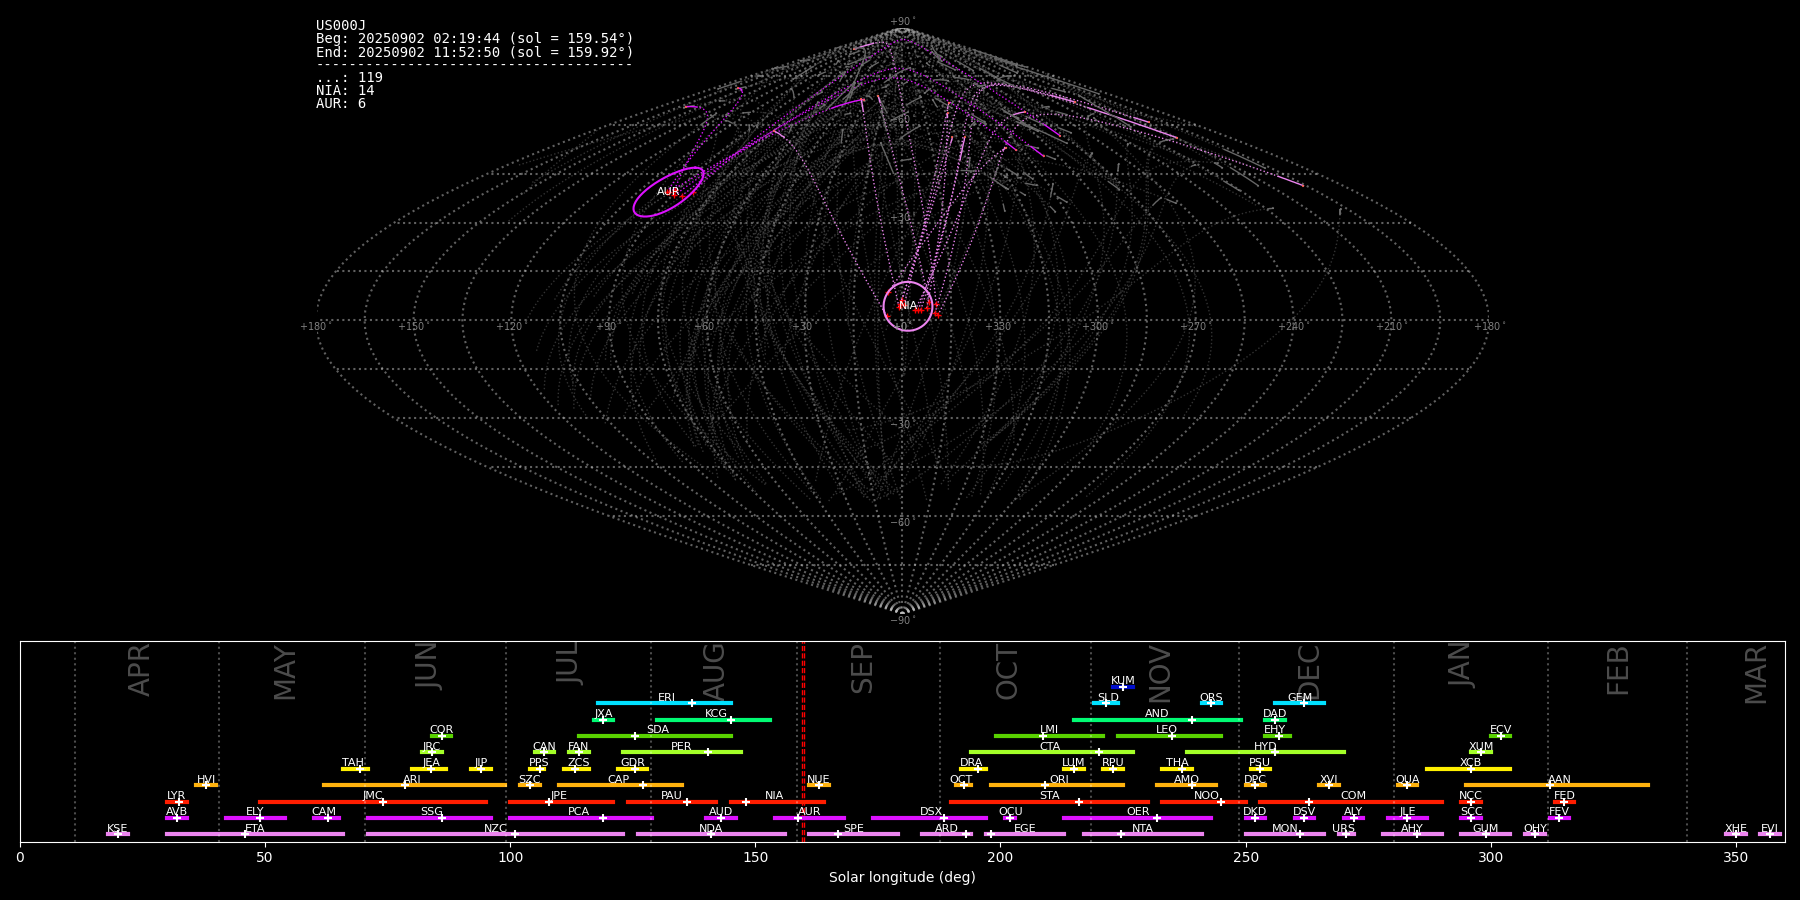Click the +330 right ascension label on sky map

[997, 326]
